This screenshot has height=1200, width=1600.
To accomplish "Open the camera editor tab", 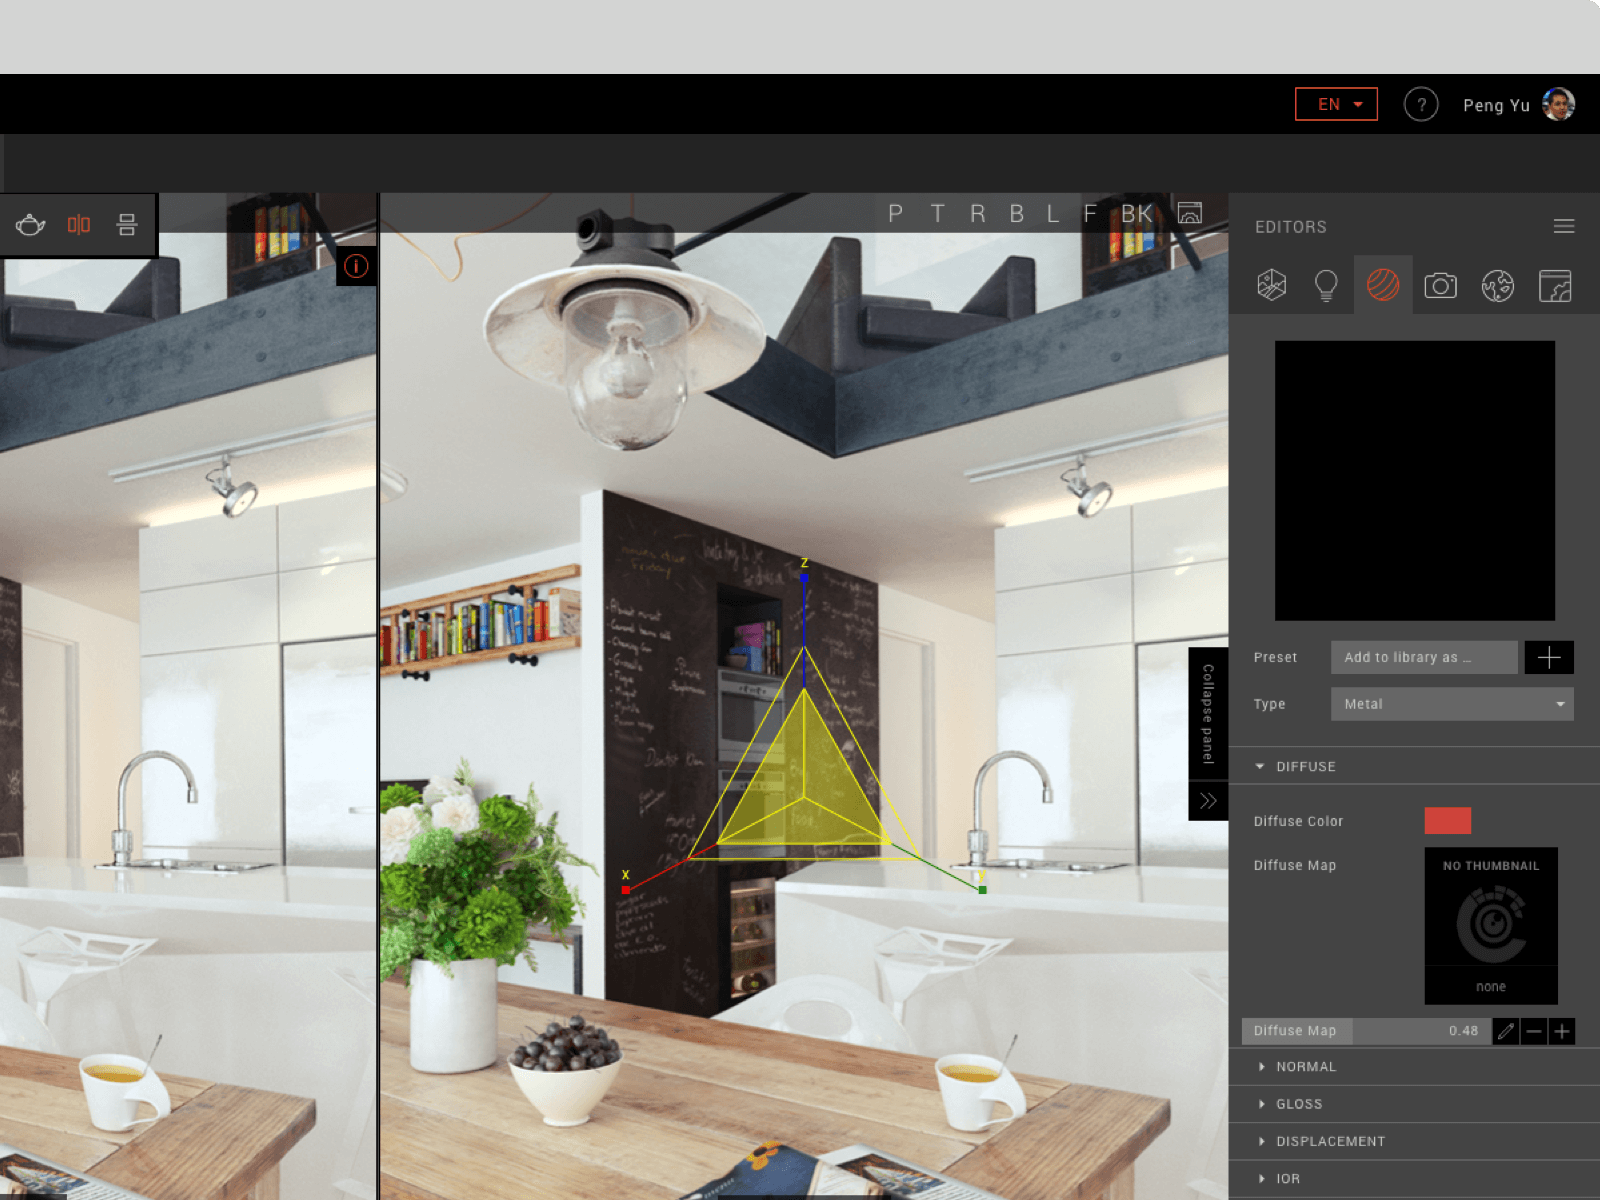I will pos(1440,286).
